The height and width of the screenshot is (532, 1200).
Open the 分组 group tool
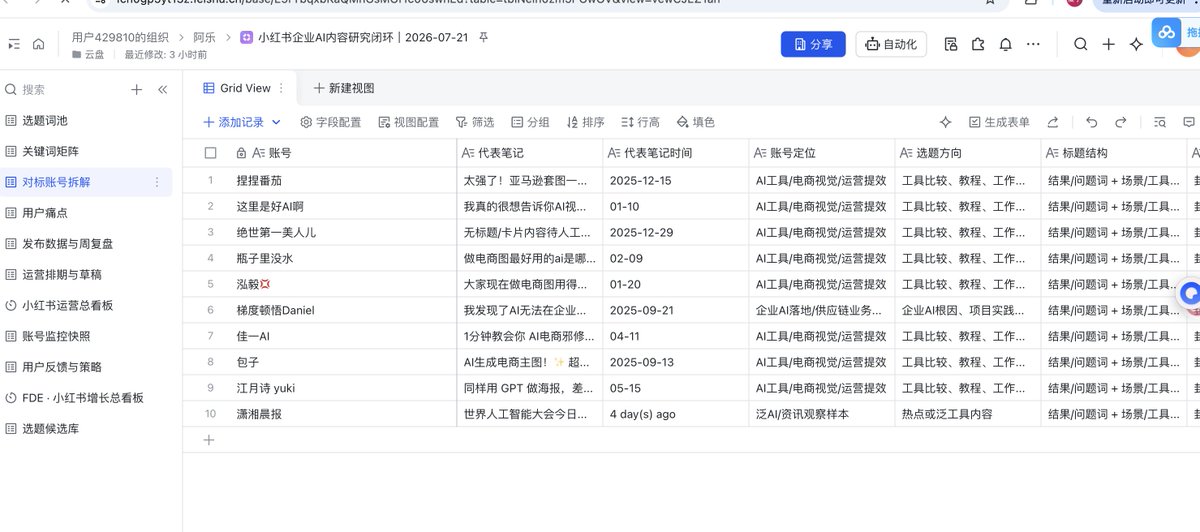(530, 122)
